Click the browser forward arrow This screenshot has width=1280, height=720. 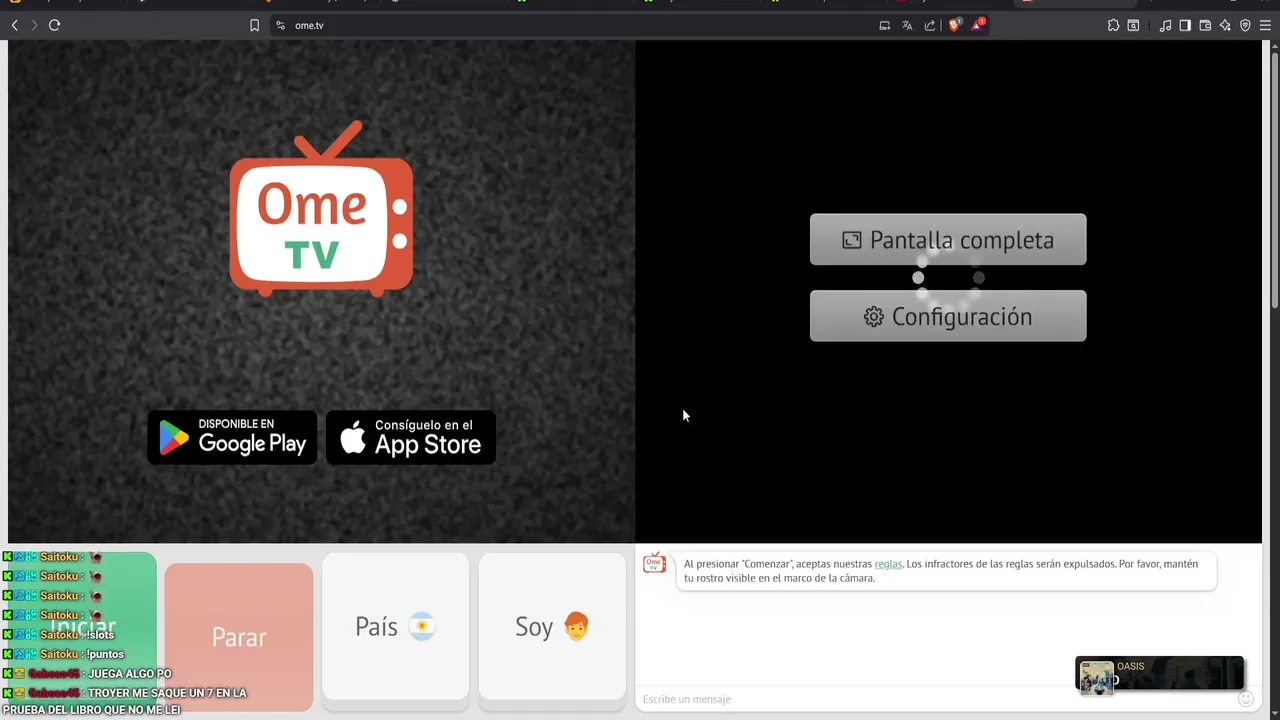(34, 25)
